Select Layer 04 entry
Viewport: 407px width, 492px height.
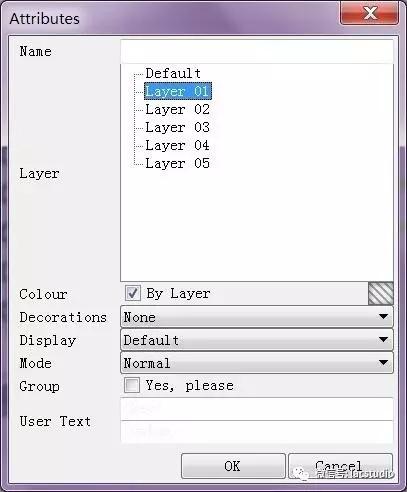[177, 145]
